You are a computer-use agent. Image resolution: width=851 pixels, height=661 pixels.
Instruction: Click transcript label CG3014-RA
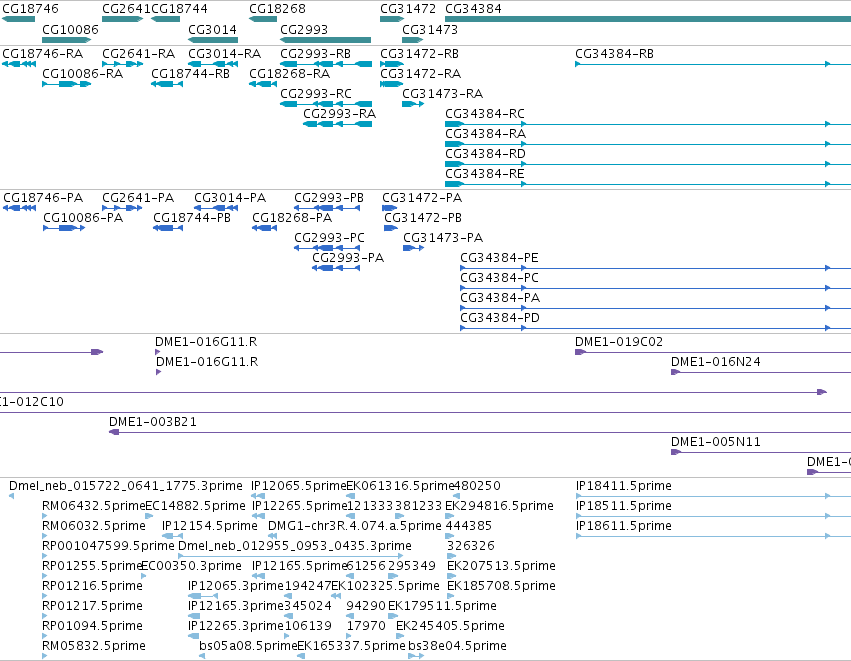(x=224, y=54)
